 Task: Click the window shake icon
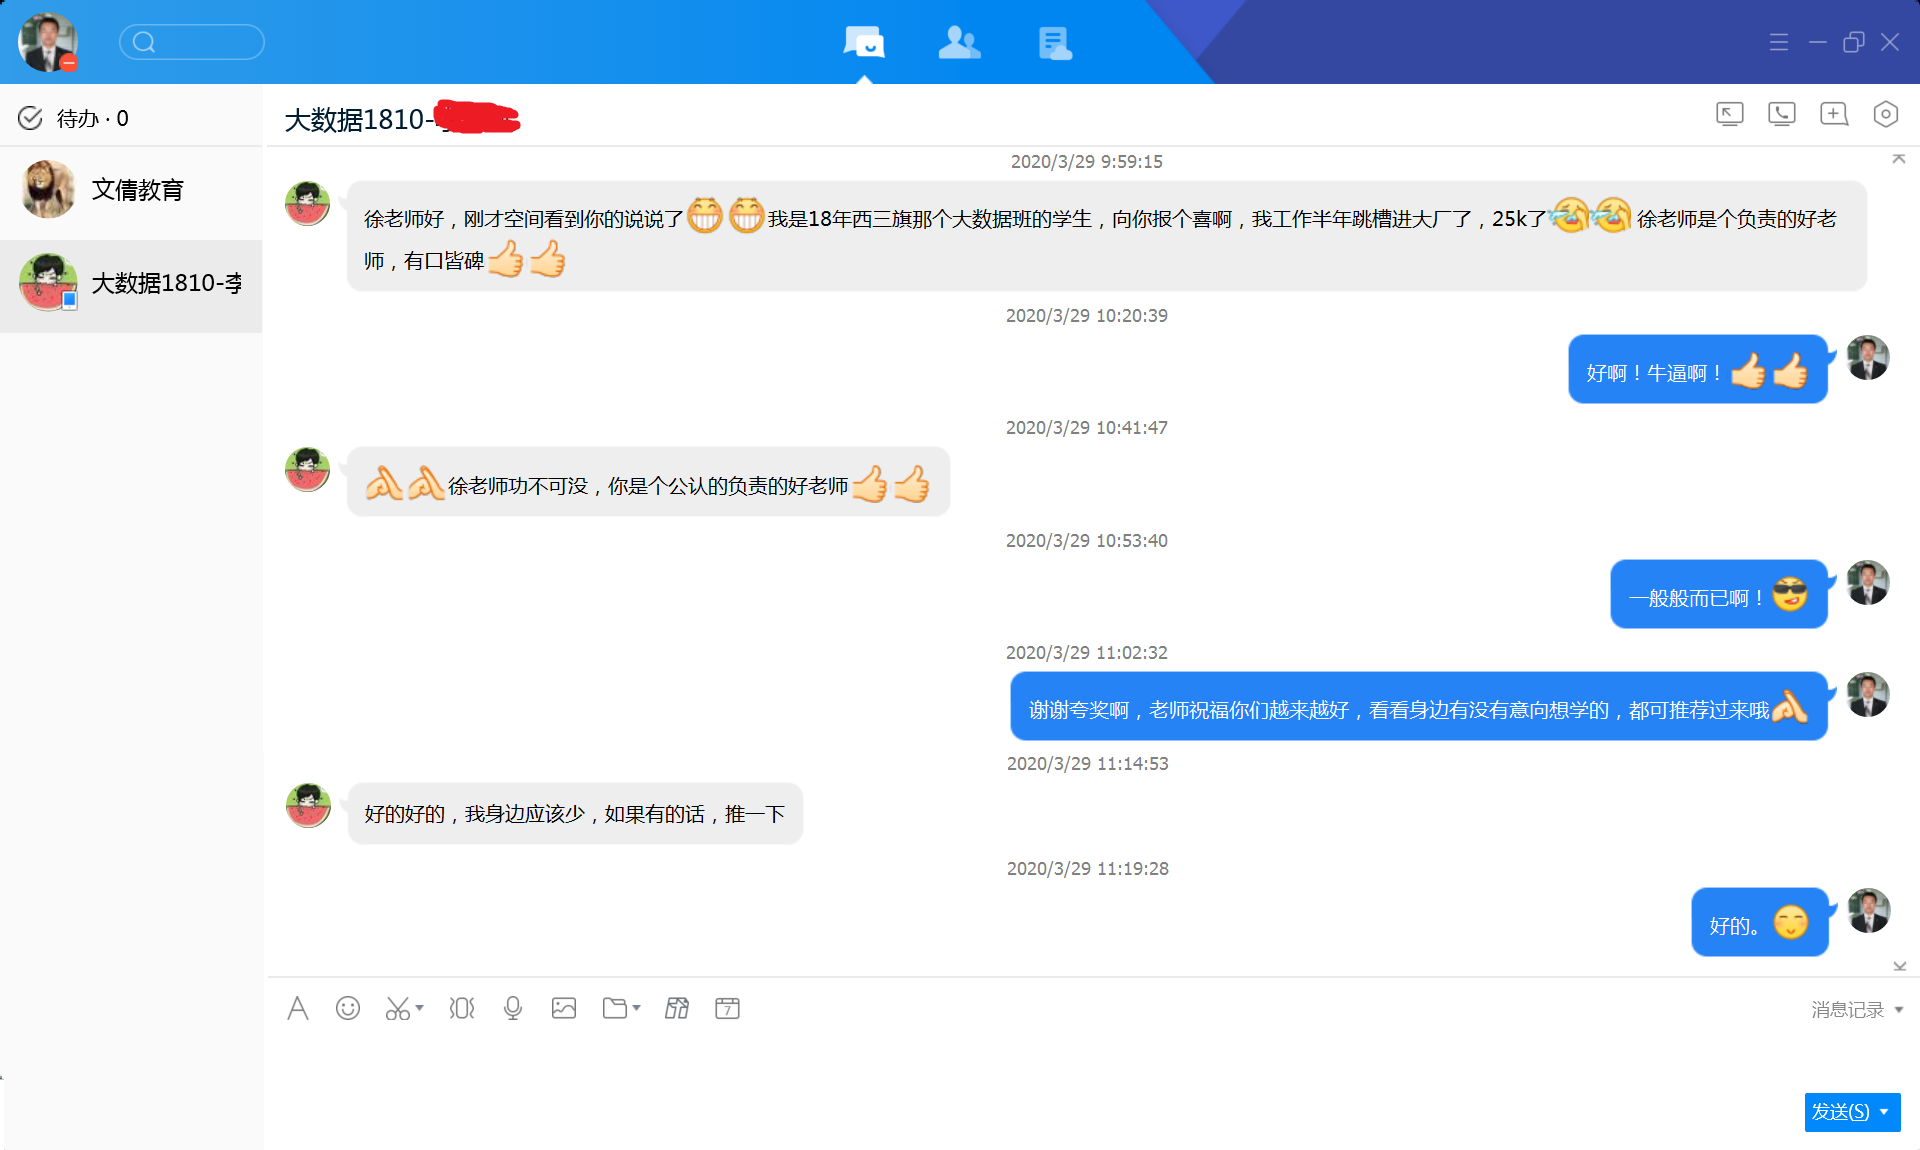click(x=462, y=1008)
